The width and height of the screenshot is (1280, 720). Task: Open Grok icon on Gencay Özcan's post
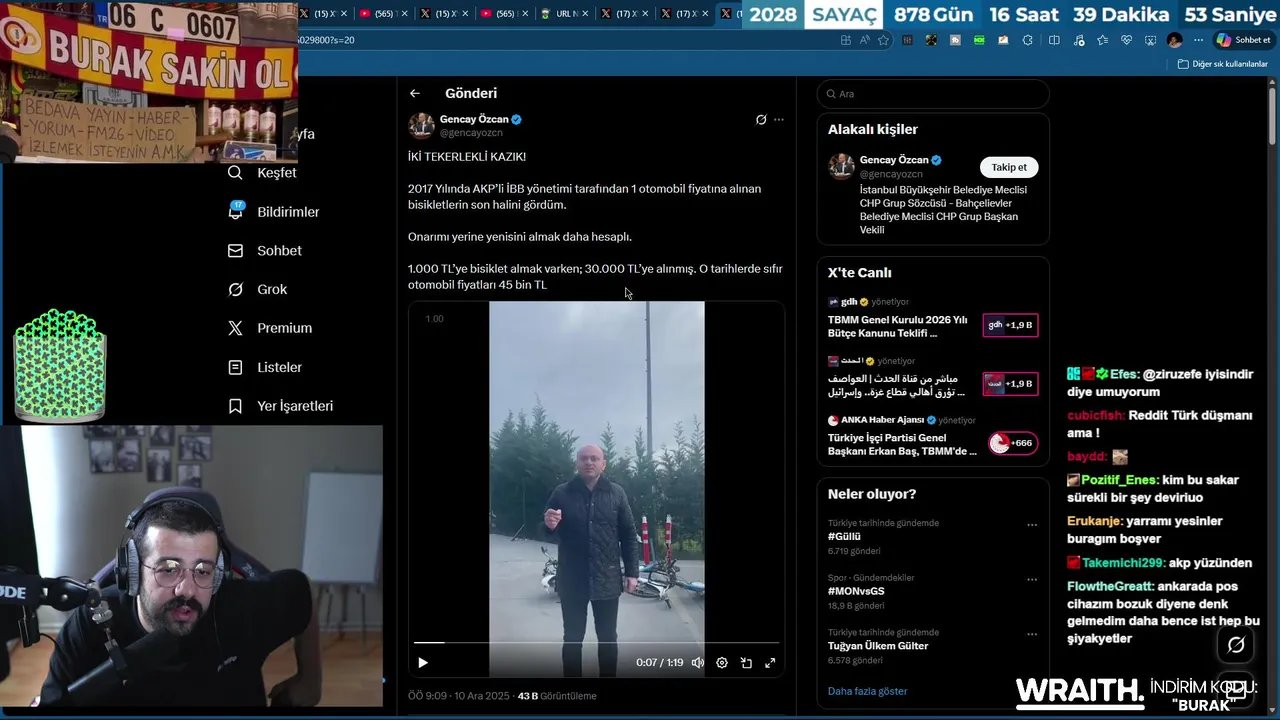click(x=761, y=120)
